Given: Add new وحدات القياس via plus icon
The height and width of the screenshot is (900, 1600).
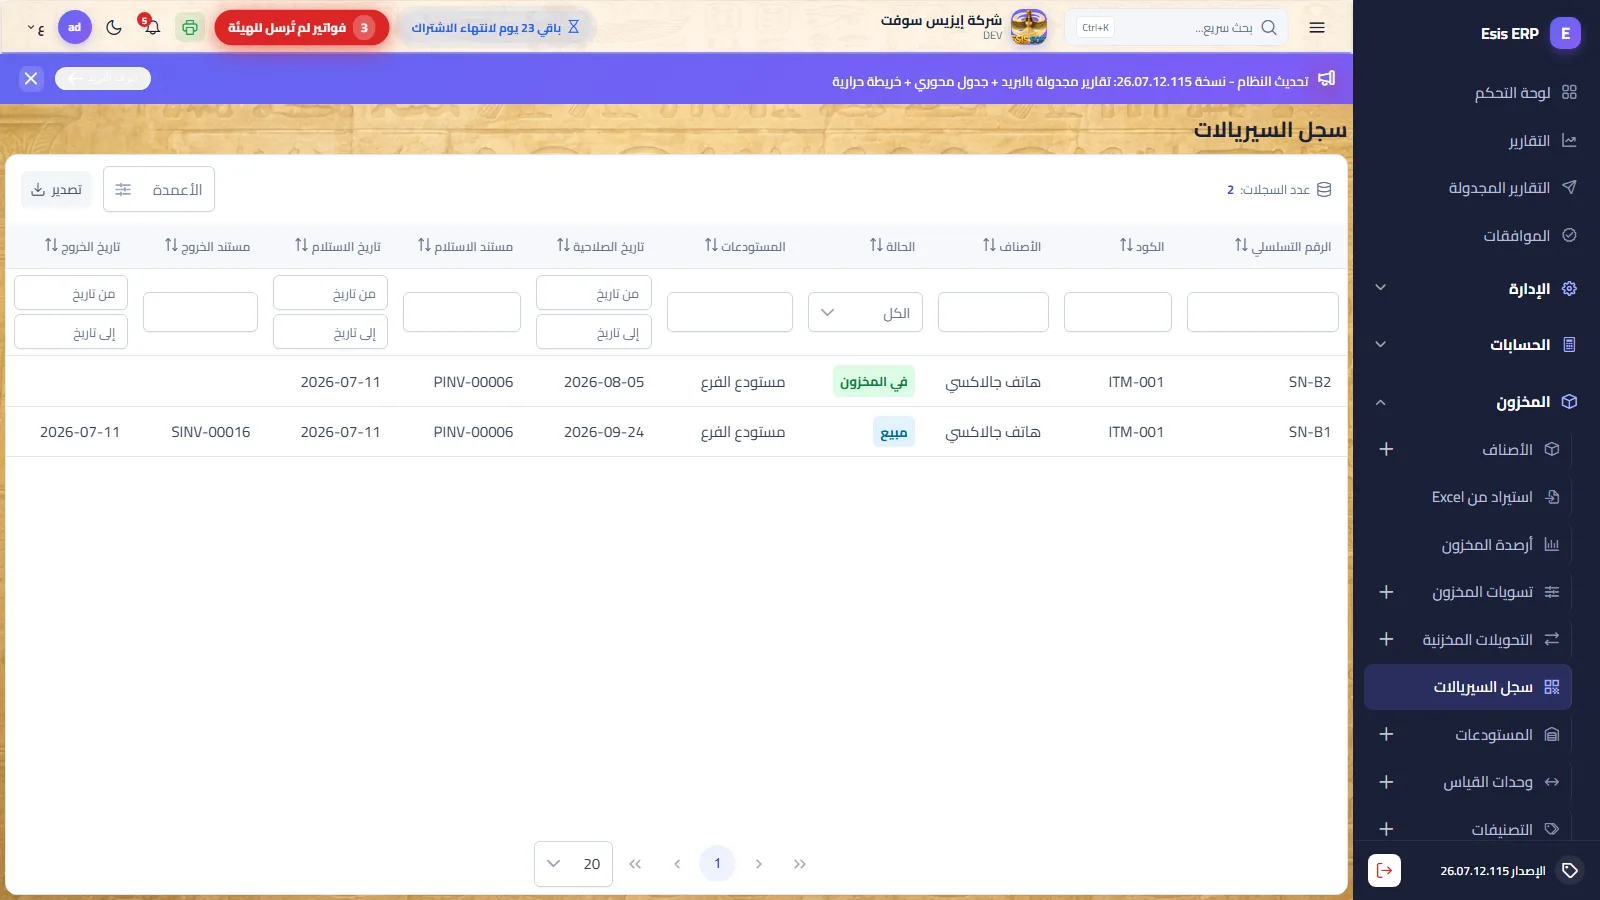Looking at the screenshot, I should tap(1386, 782).
